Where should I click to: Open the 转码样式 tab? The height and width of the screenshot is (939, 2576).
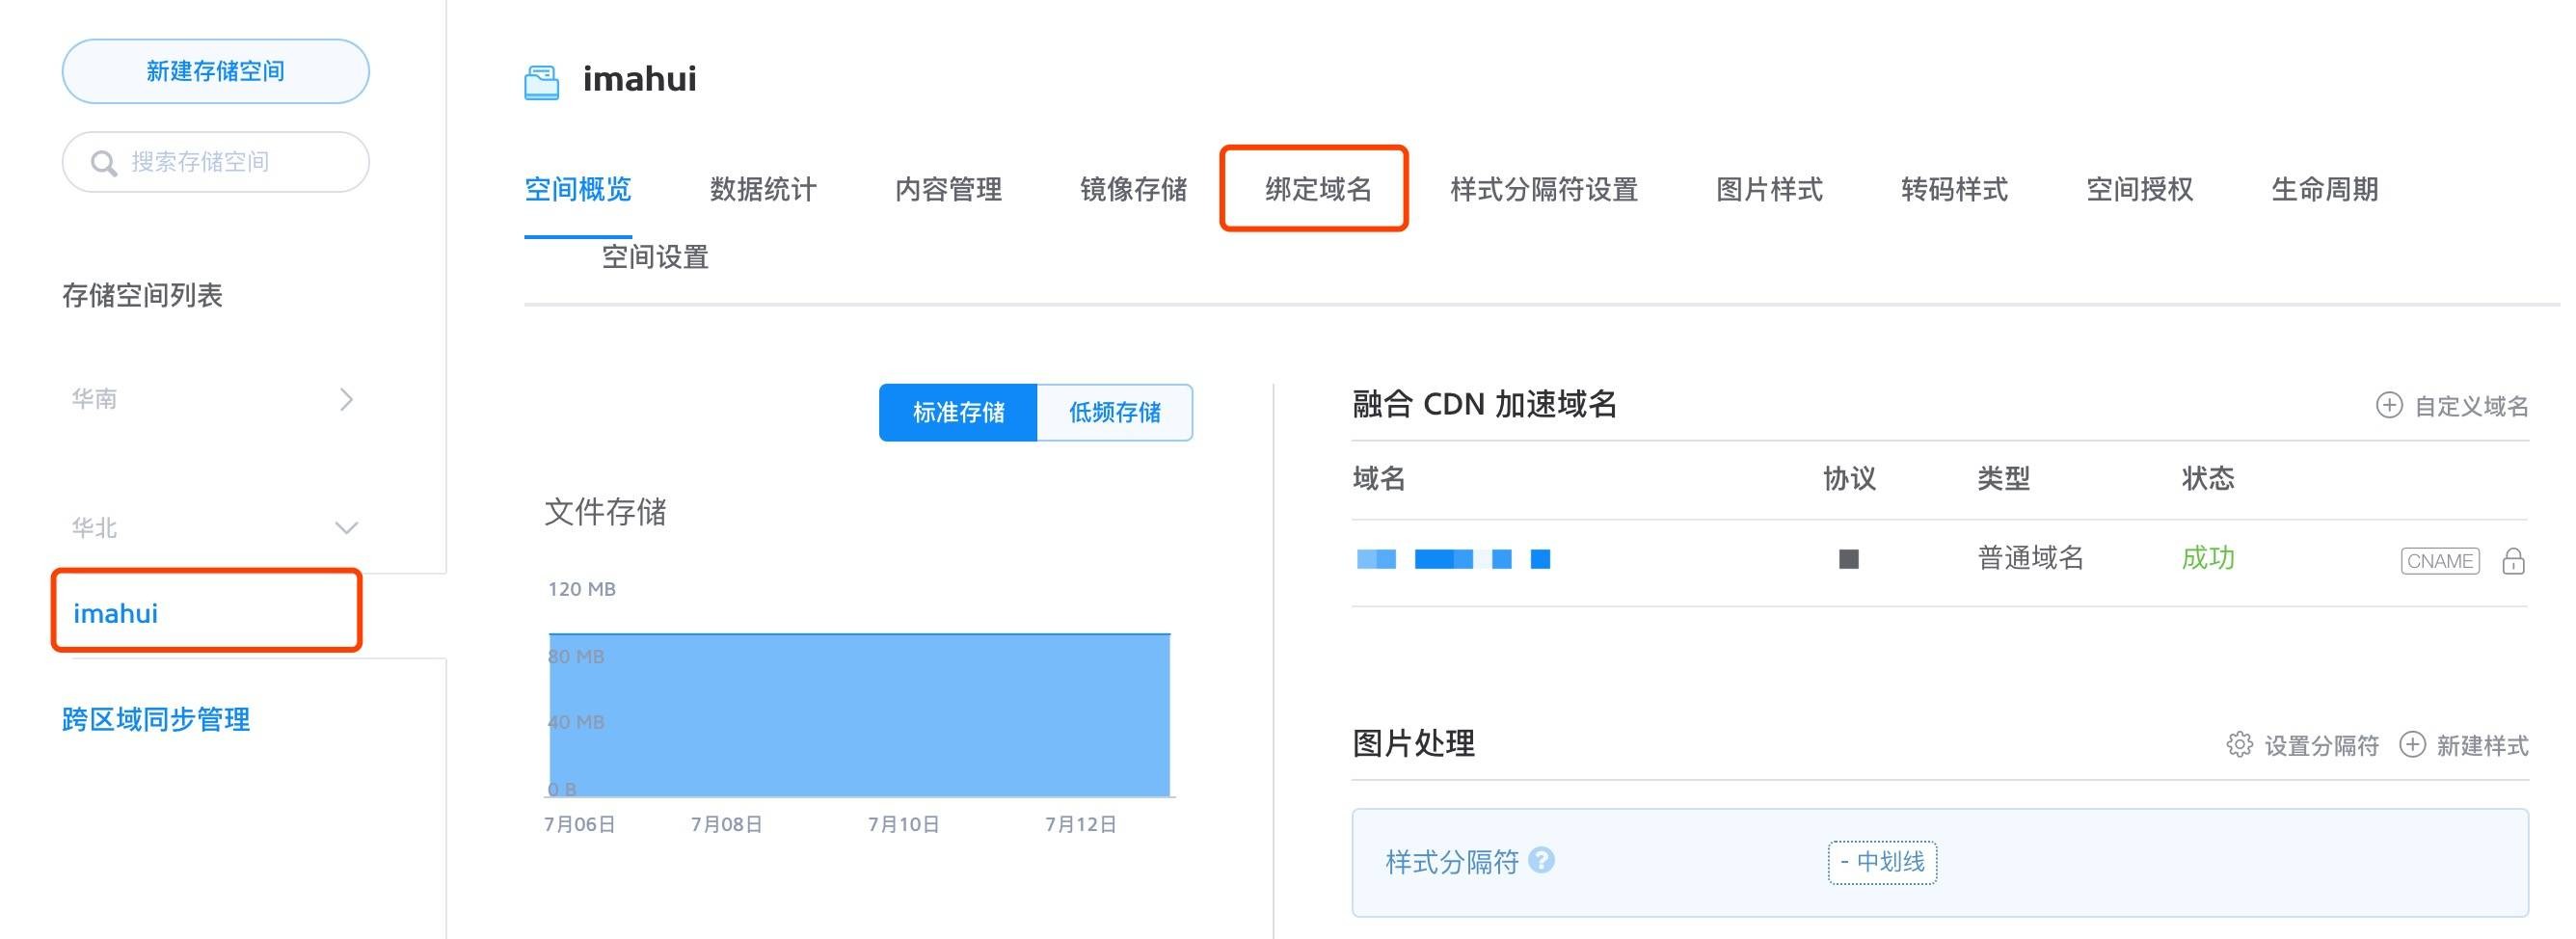1954,189
